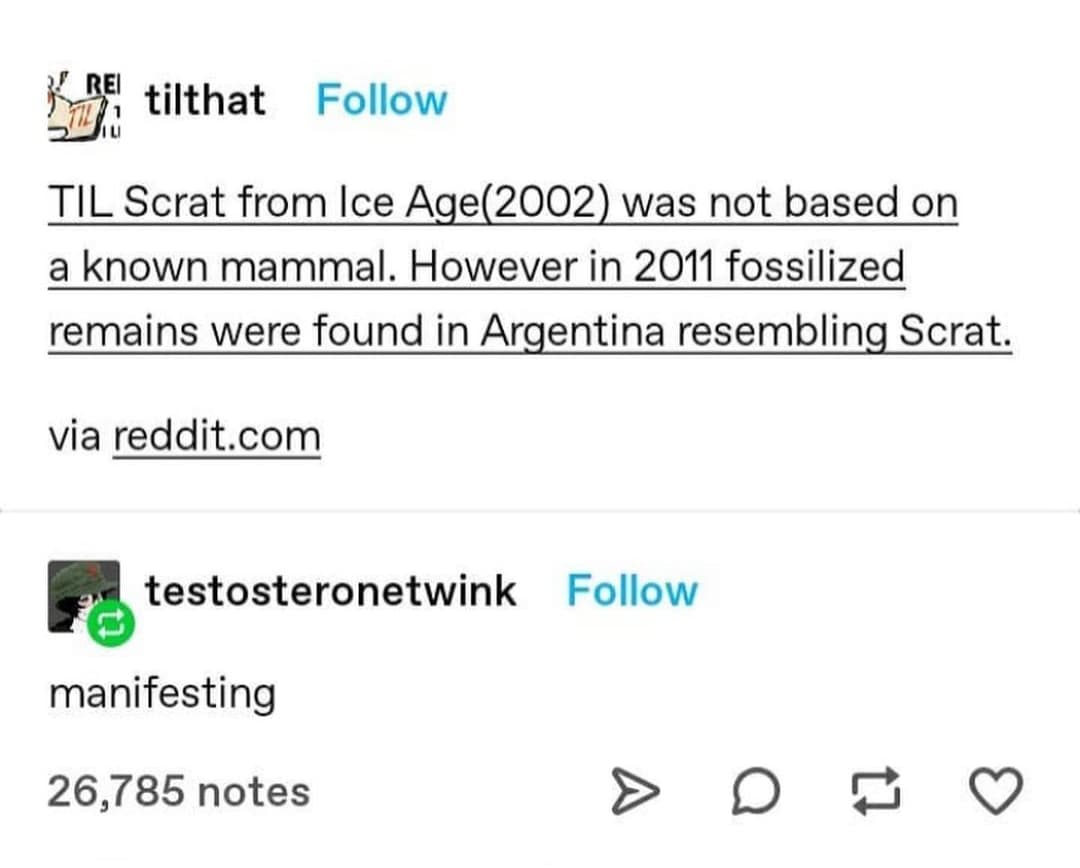Image resolution: width=1080 pixels, height=868 pixels.
Task: Select the testosteronetwink blog name
Action: tap(330, 591)
